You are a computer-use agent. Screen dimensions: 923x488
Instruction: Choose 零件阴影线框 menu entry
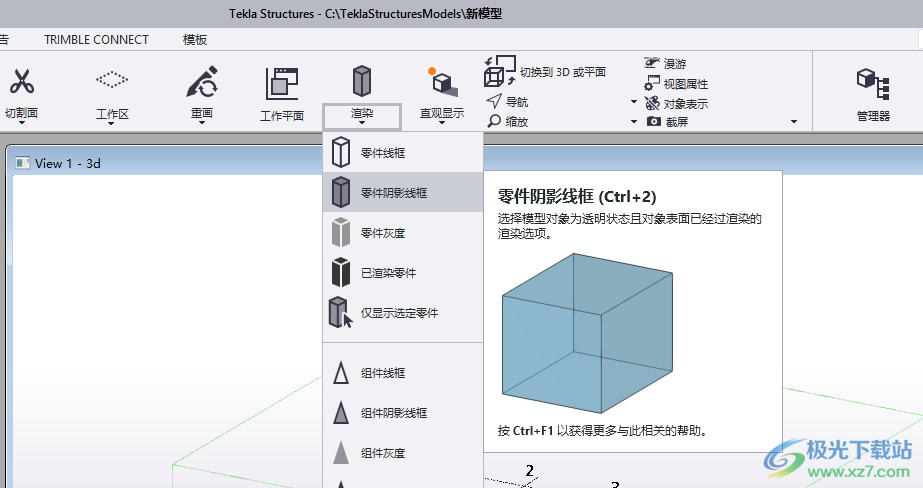pyautogui.click(x=403, y=192)
